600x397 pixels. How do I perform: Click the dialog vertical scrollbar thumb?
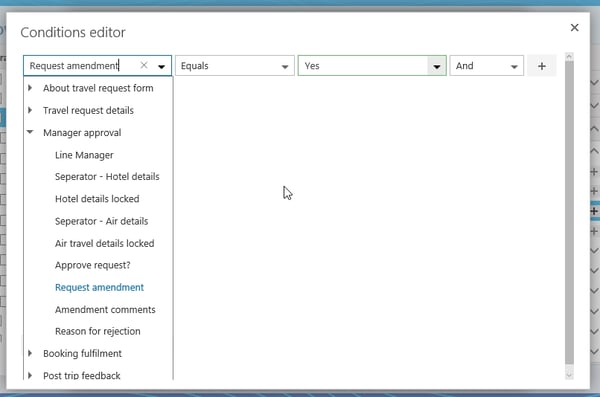point(569,212)
